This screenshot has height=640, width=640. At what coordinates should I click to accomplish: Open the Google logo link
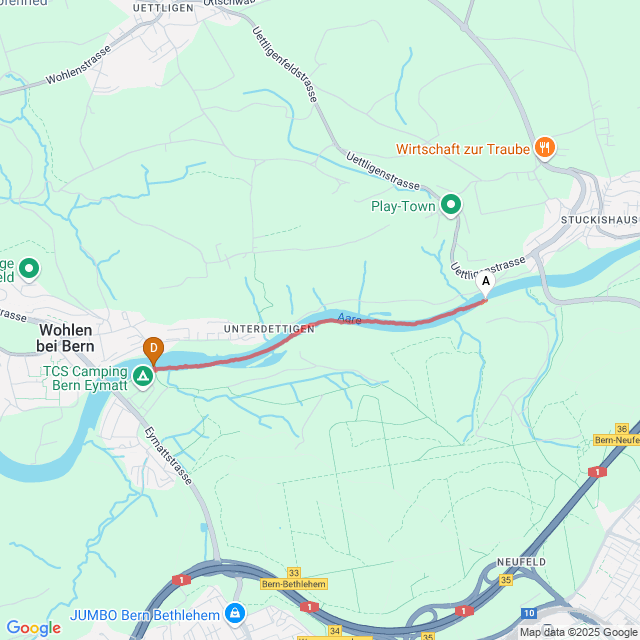pyautogui.click(x=33, y=627)
